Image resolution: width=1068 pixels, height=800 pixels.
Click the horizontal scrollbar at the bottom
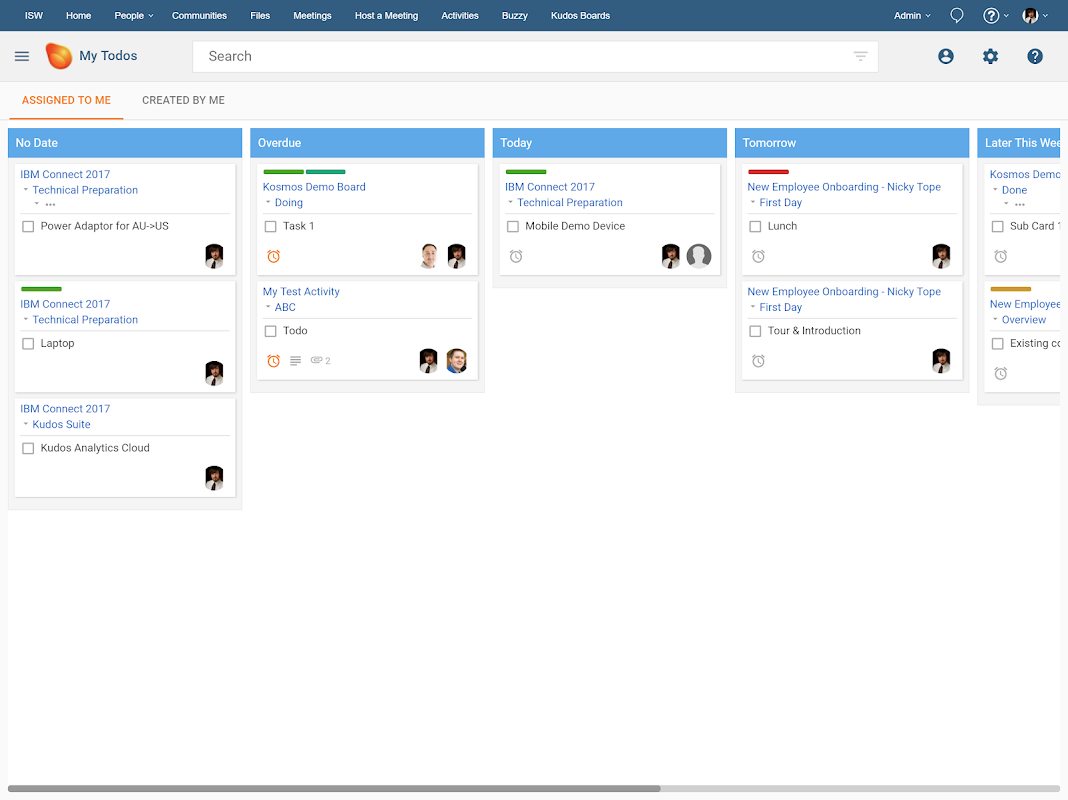[x=334, y=788]
